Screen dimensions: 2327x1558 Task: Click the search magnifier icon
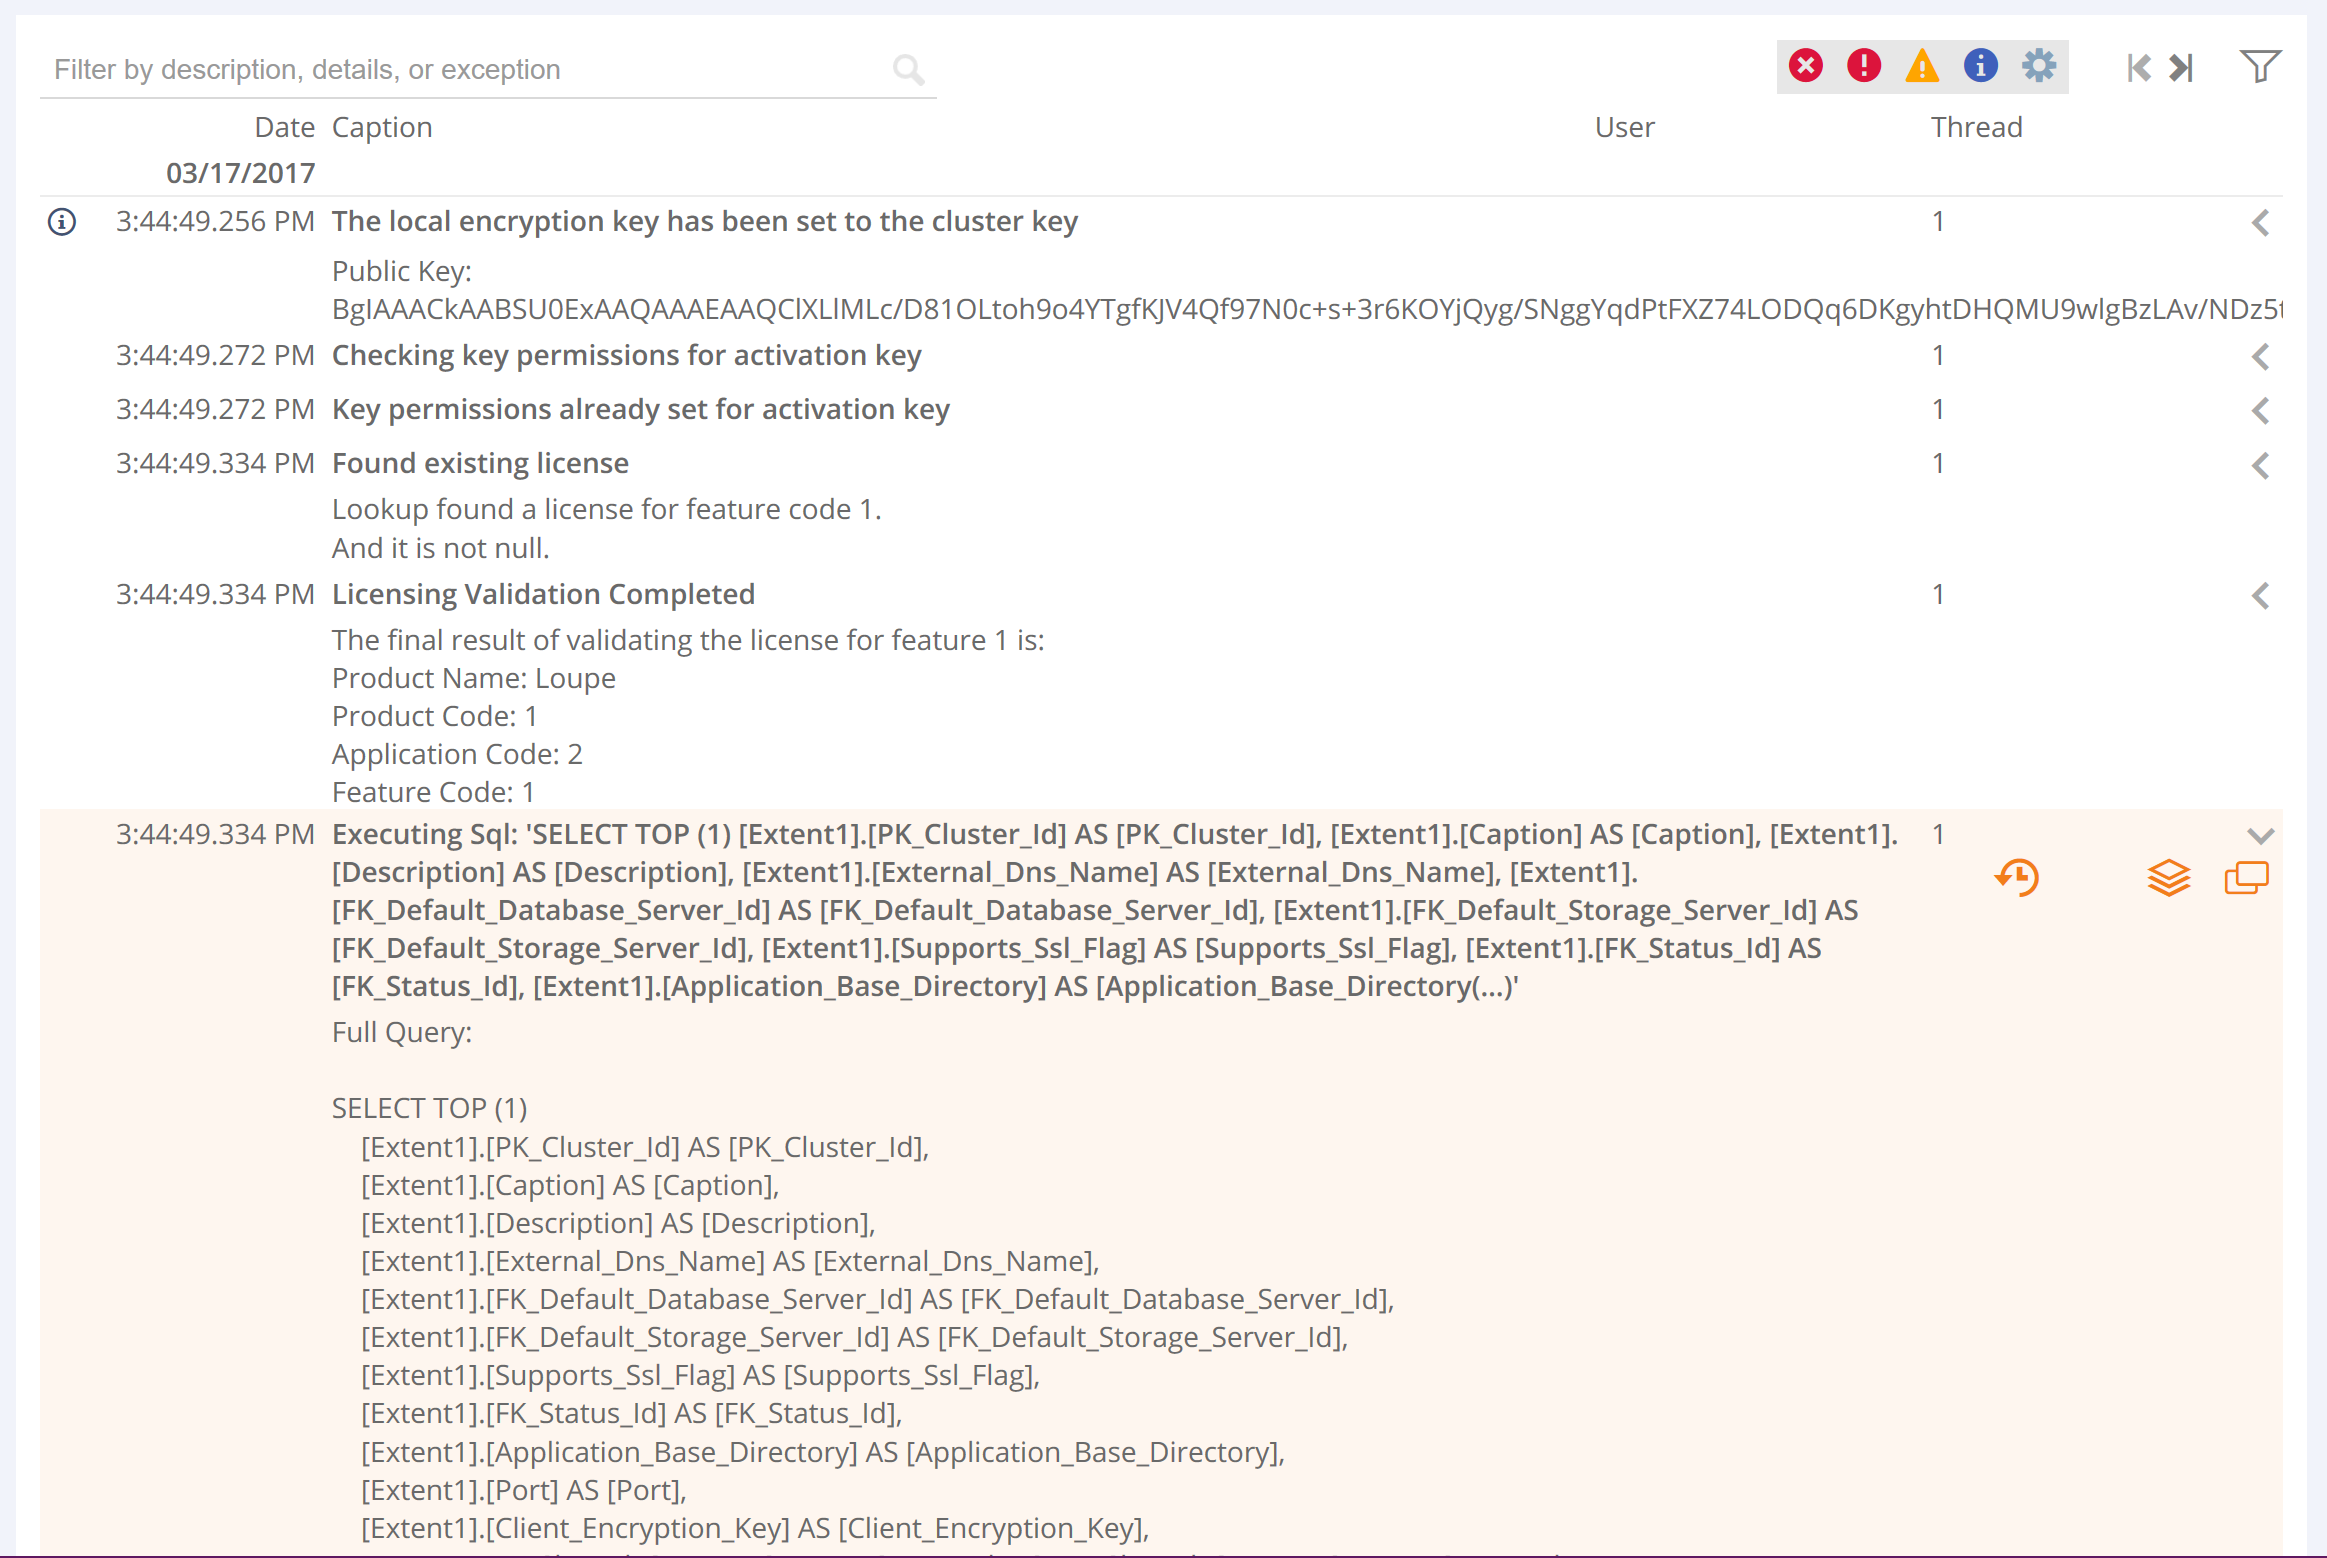coord(908,69)
